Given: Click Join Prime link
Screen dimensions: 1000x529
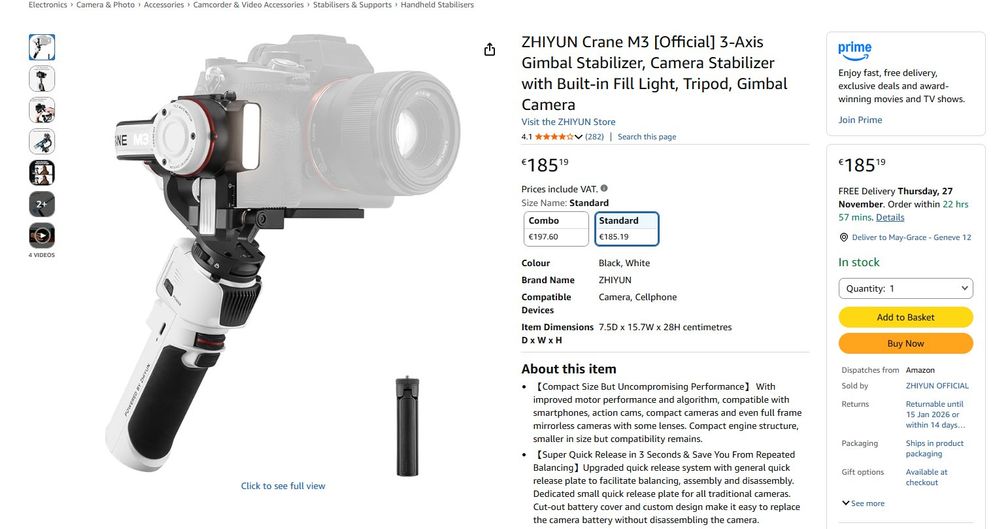Looking at the screenshot, I should click(860, 120).
